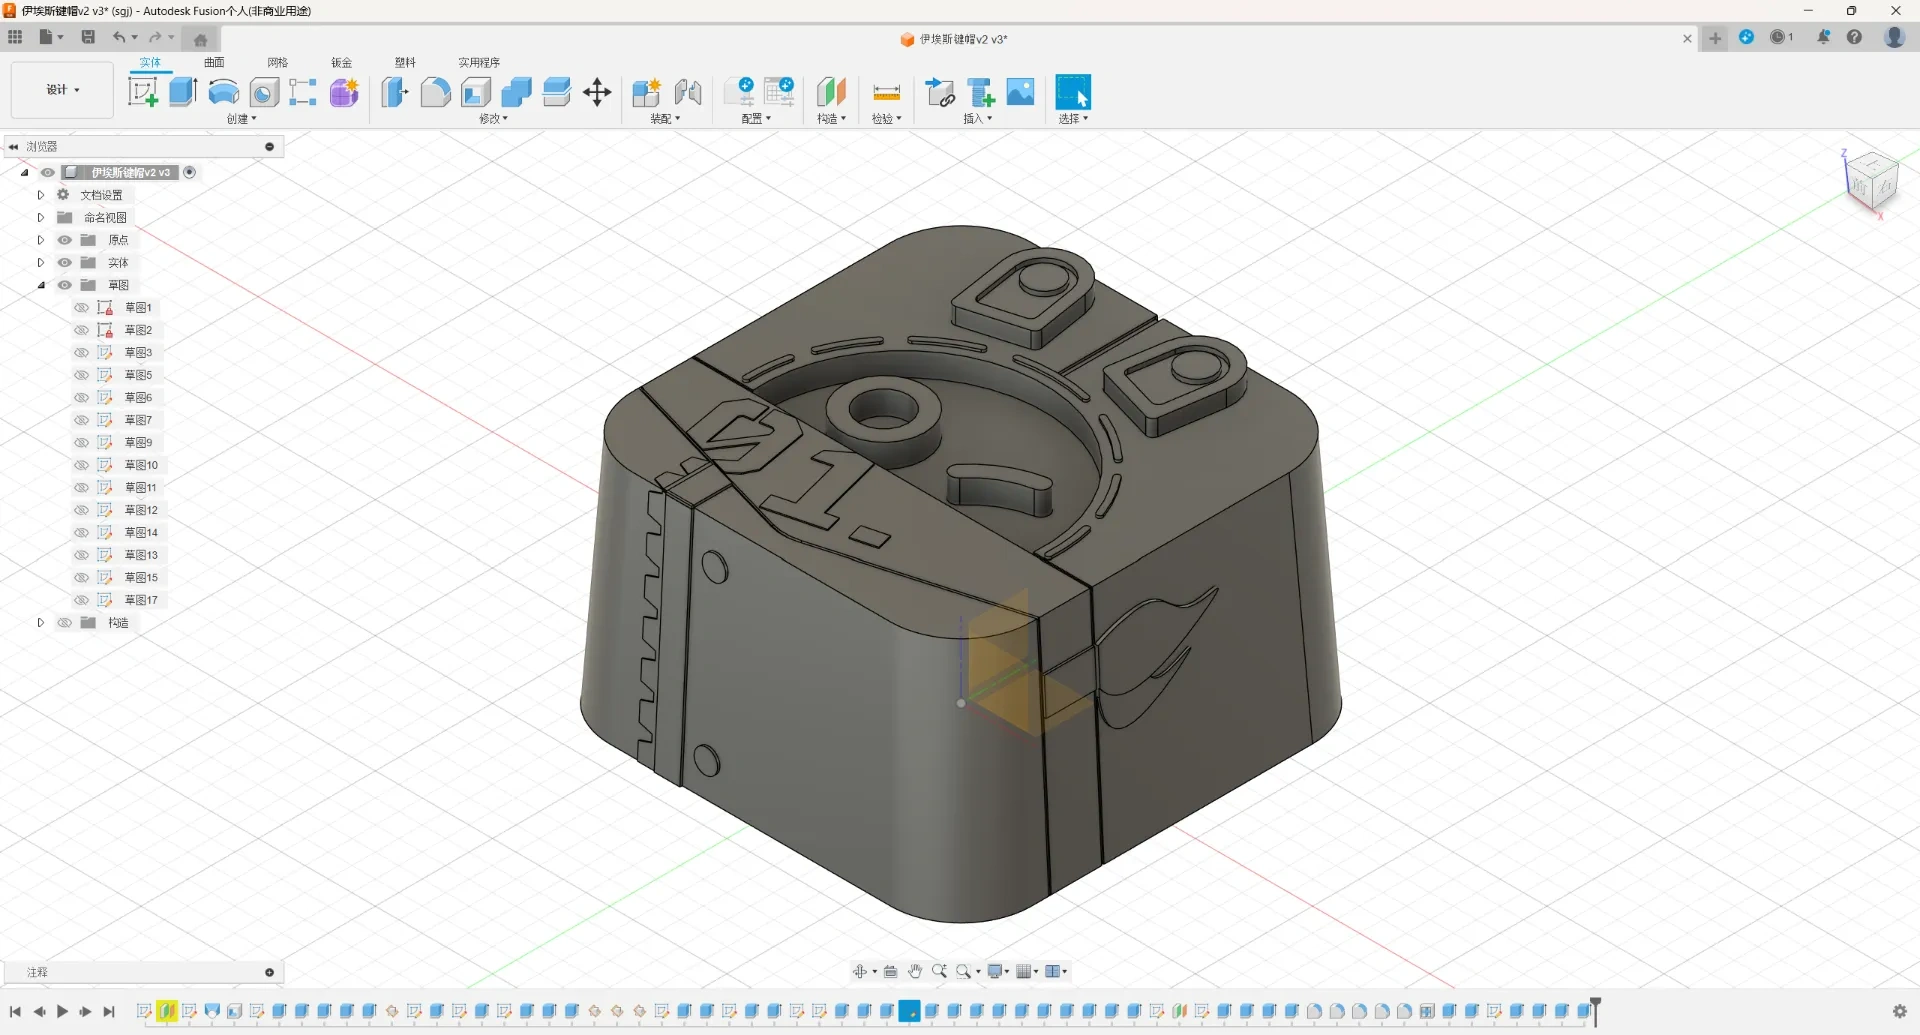This screenshot has height=1035, width=1920.
Task: Switch to the 塑料 tab
Action: (x=405, y=62)
